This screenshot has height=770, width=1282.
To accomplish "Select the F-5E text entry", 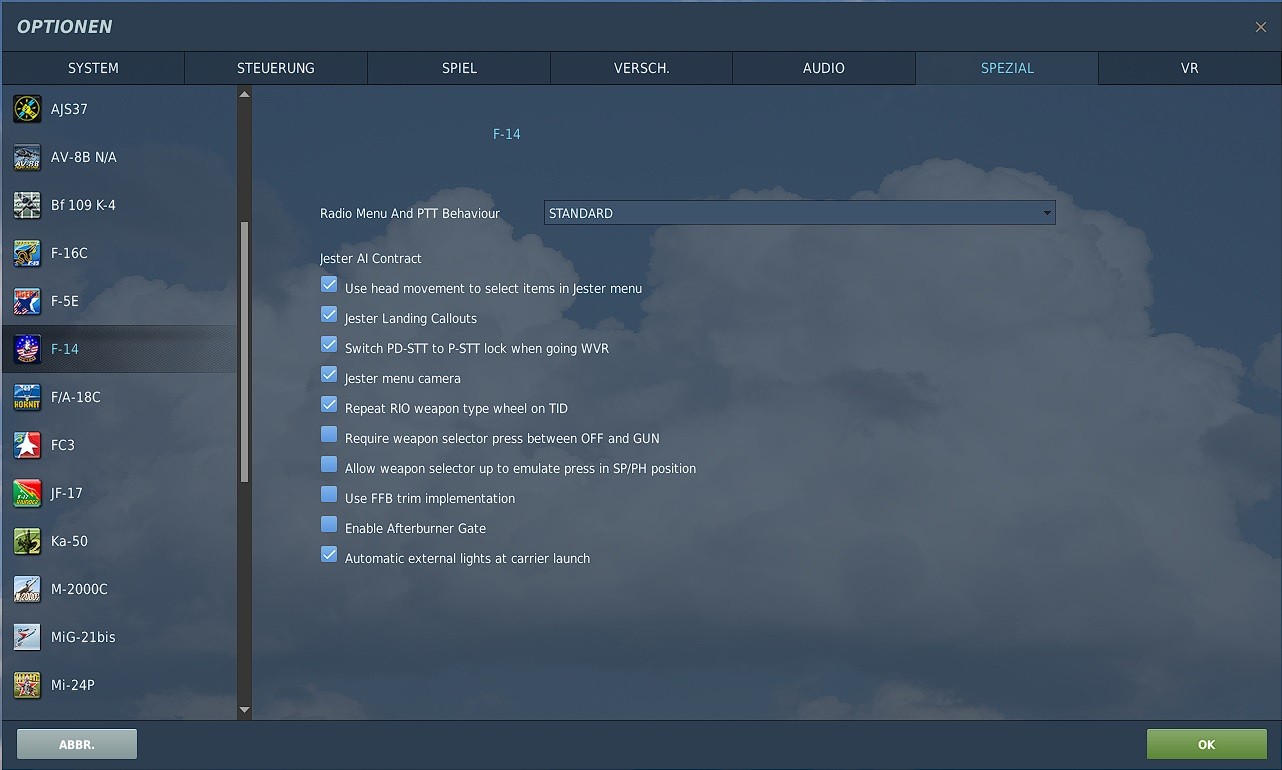I will coord(65,301).
